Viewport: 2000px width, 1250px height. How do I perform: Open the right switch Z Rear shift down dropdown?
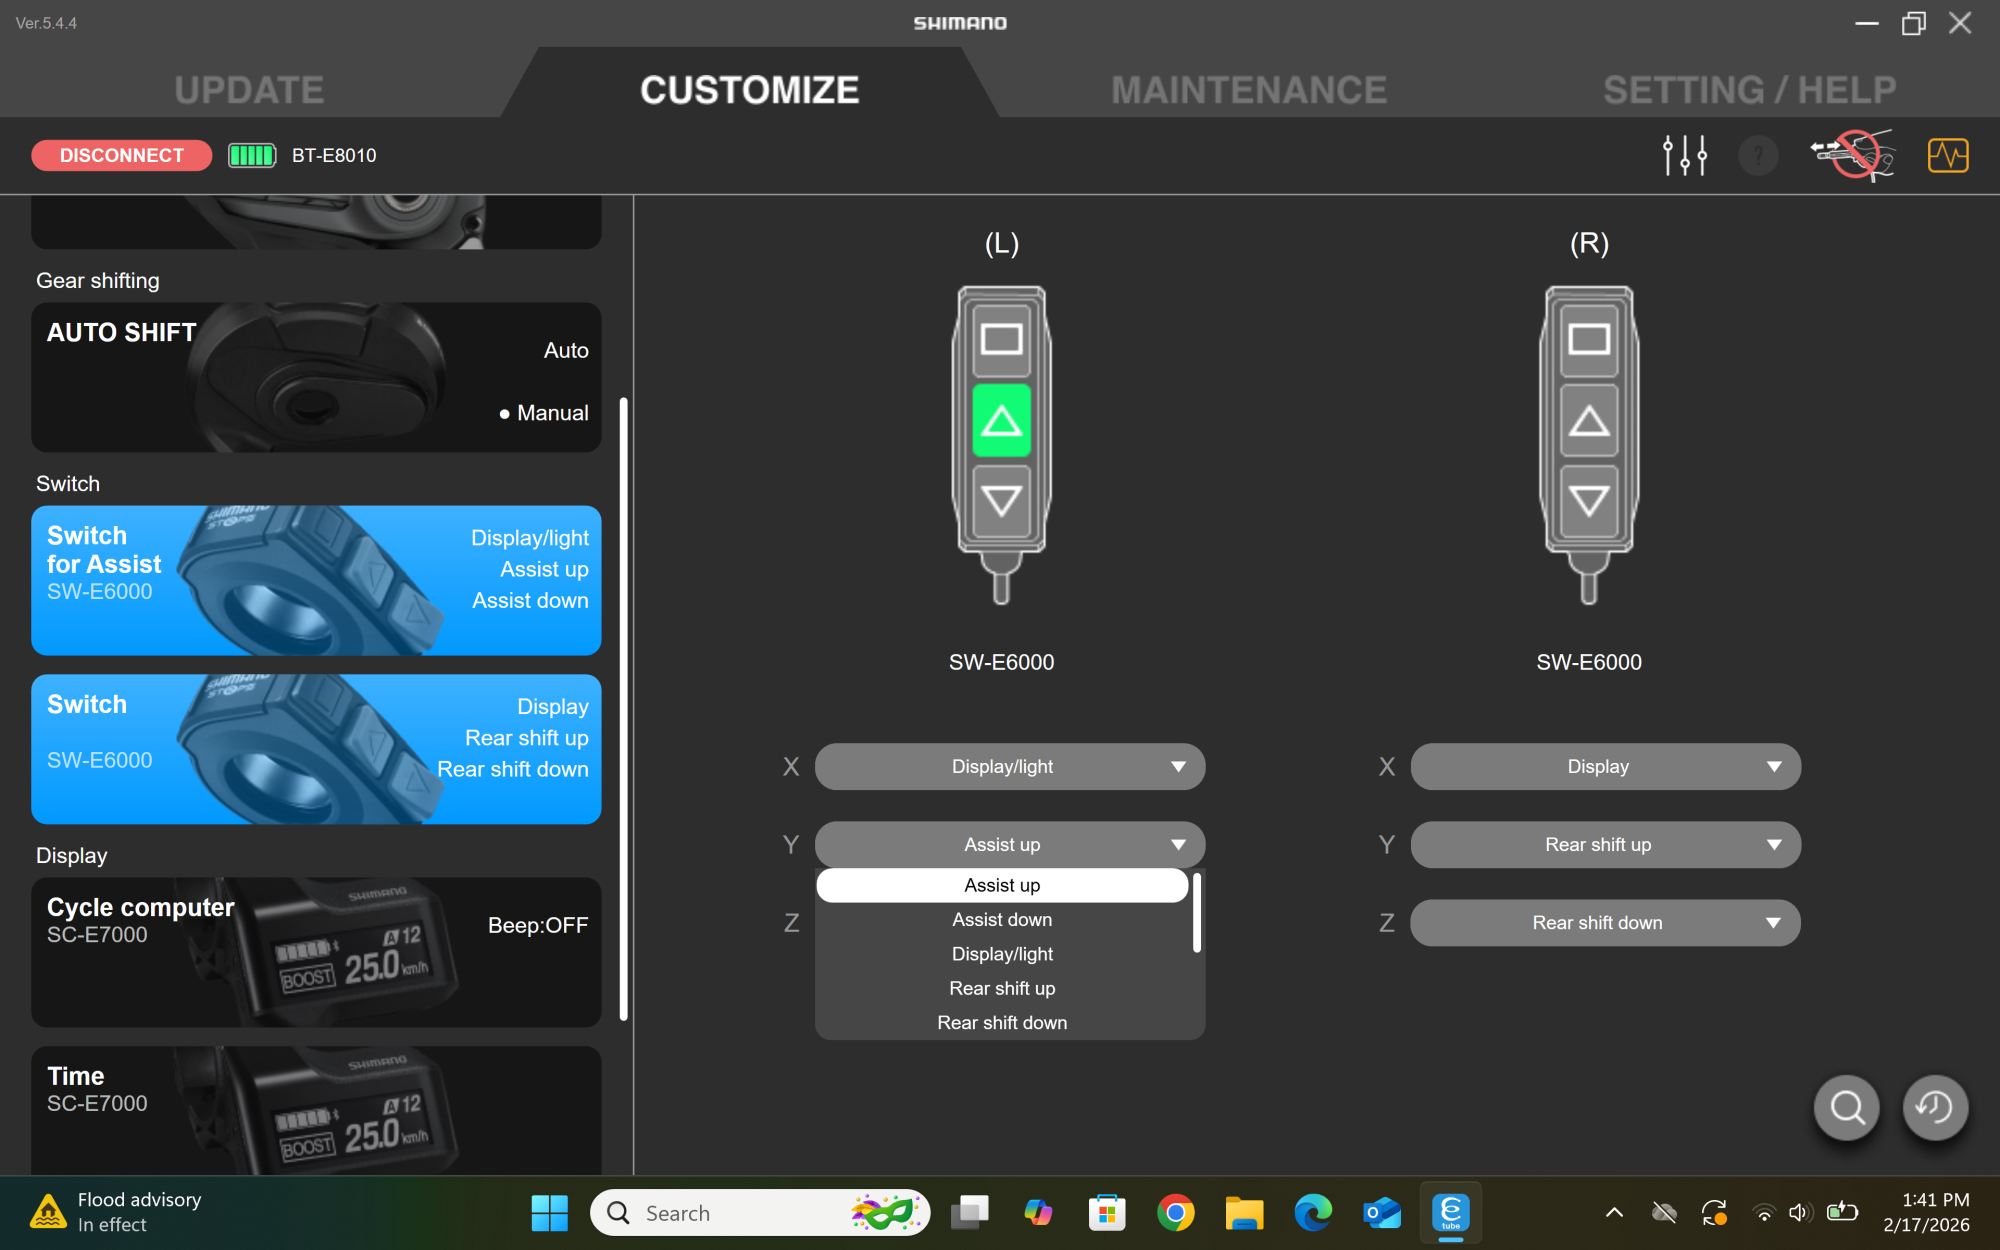click(1604, 922)
